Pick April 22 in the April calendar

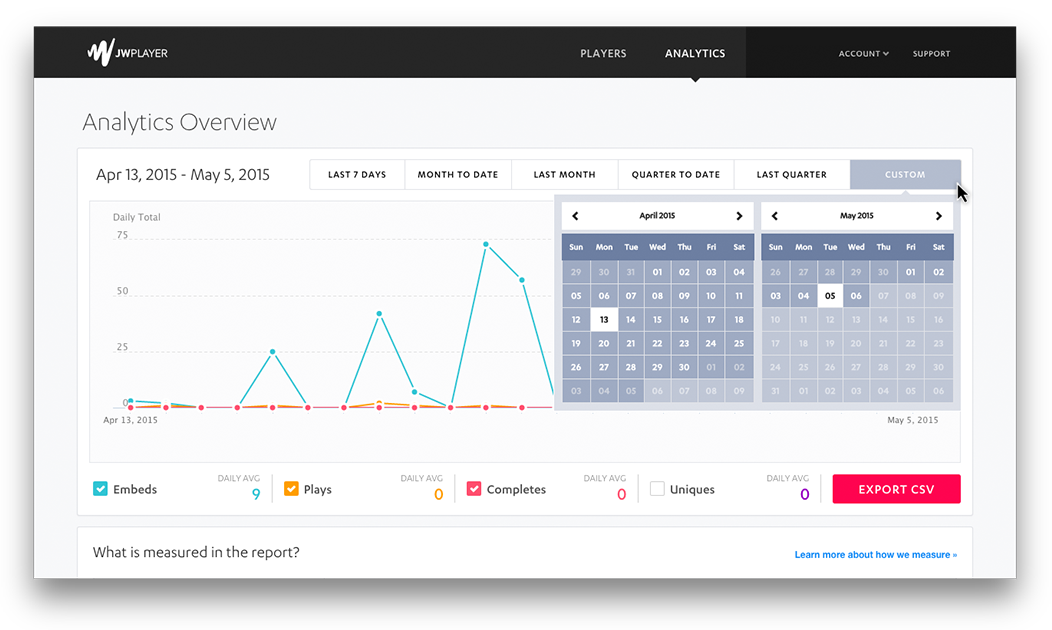pos(658,344)
